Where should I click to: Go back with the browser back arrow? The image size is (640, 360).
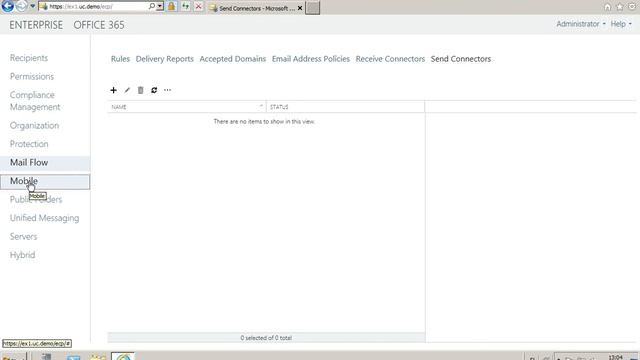pos(8,6)
